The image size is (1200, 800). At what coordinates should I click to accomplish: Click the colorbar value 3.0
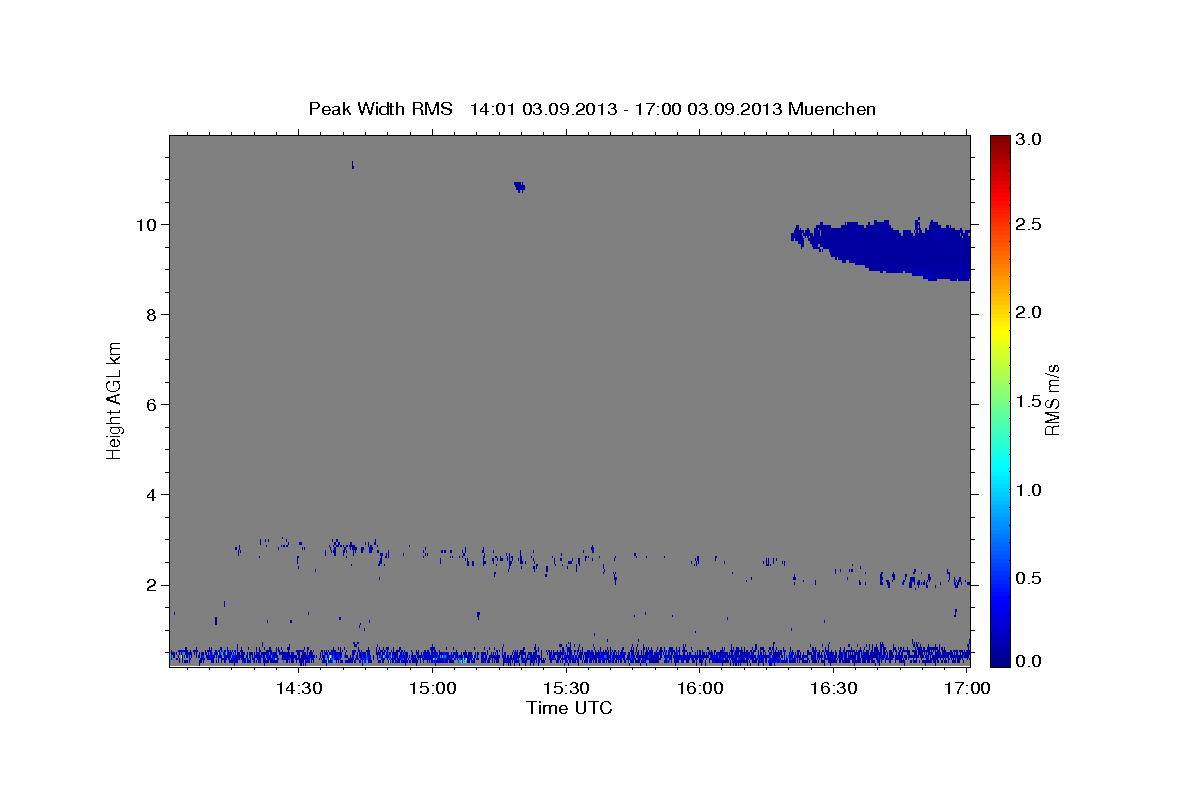click(1031, 139)
